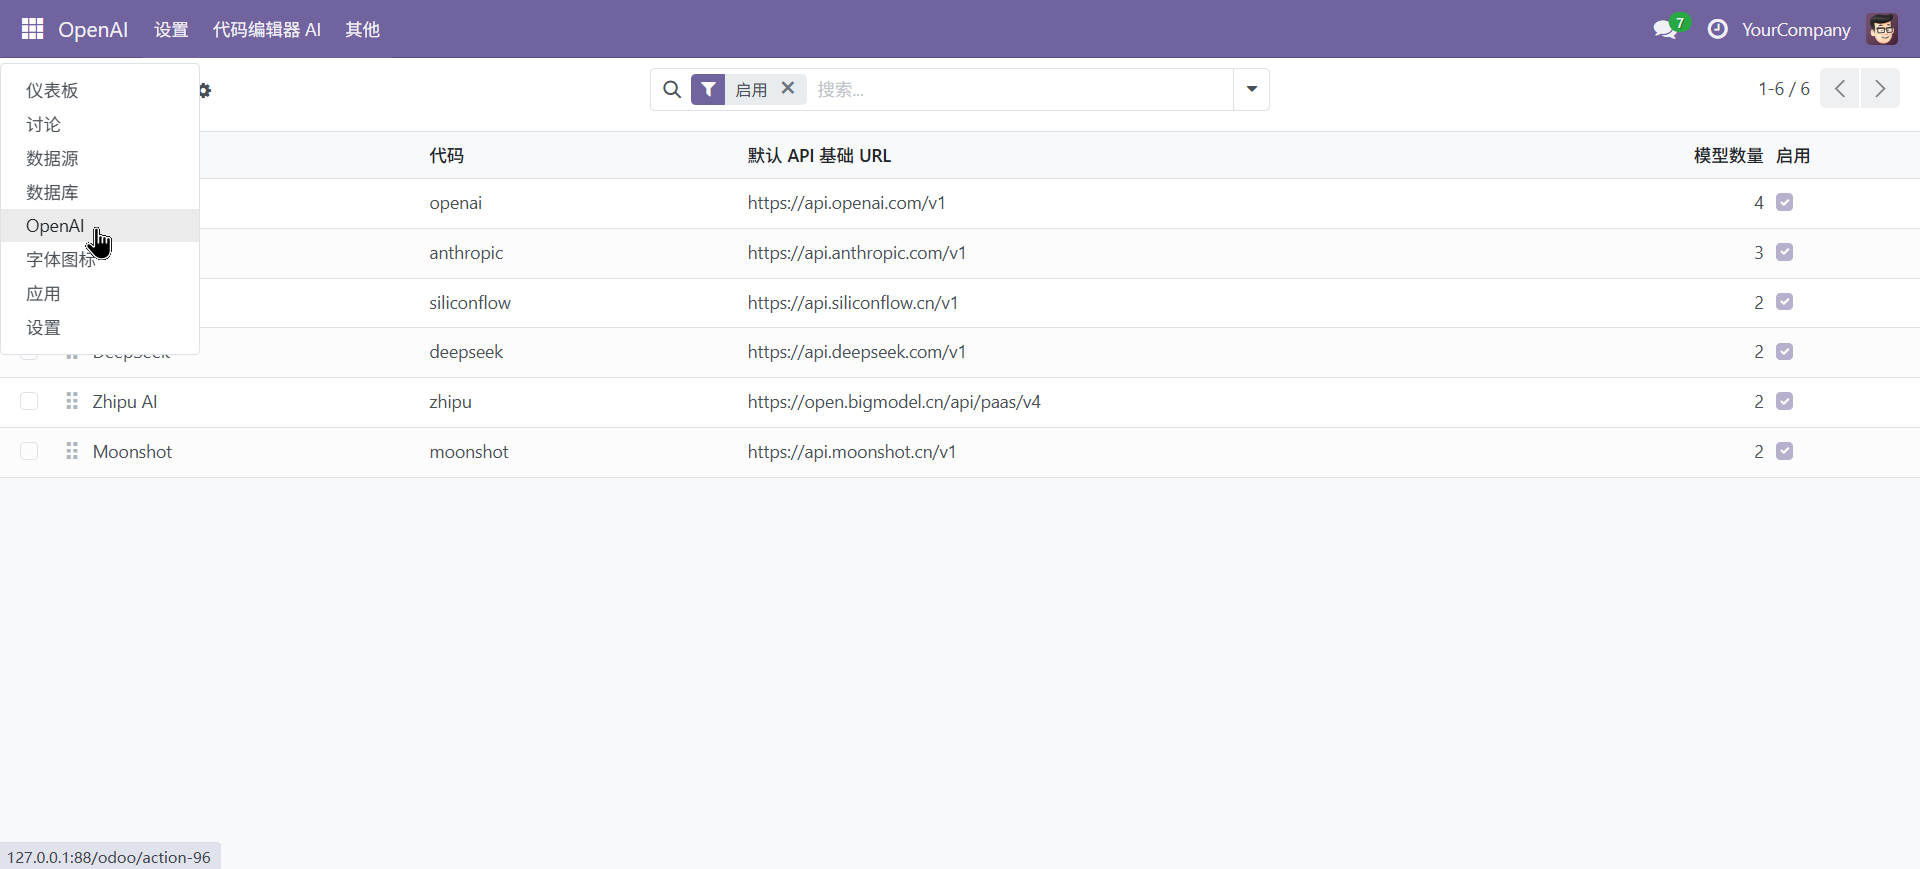
Task: Choose 字体图标 from the apps menu
Action: coord(60,260)
